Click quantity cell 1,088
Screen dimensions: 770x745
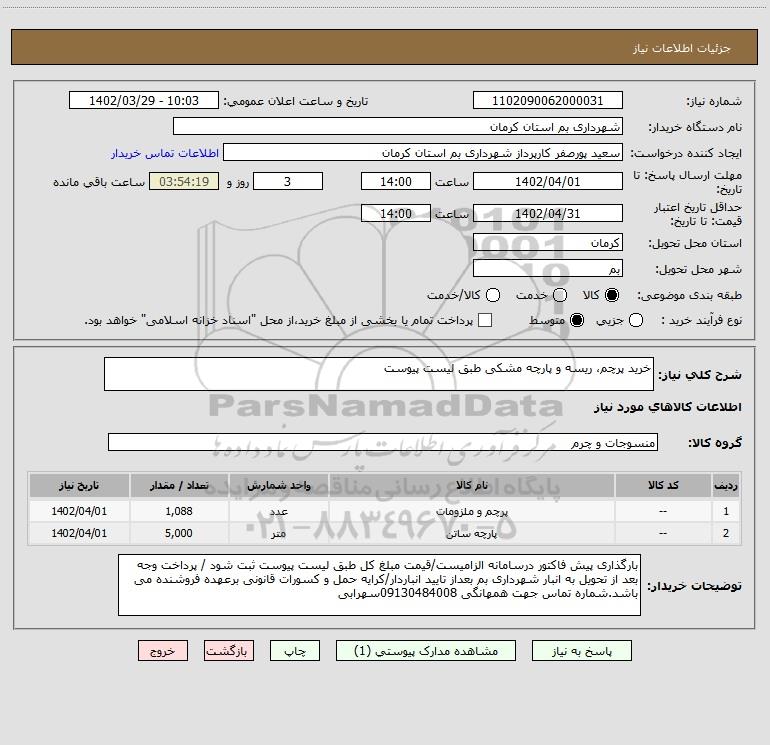pos(179,511)
